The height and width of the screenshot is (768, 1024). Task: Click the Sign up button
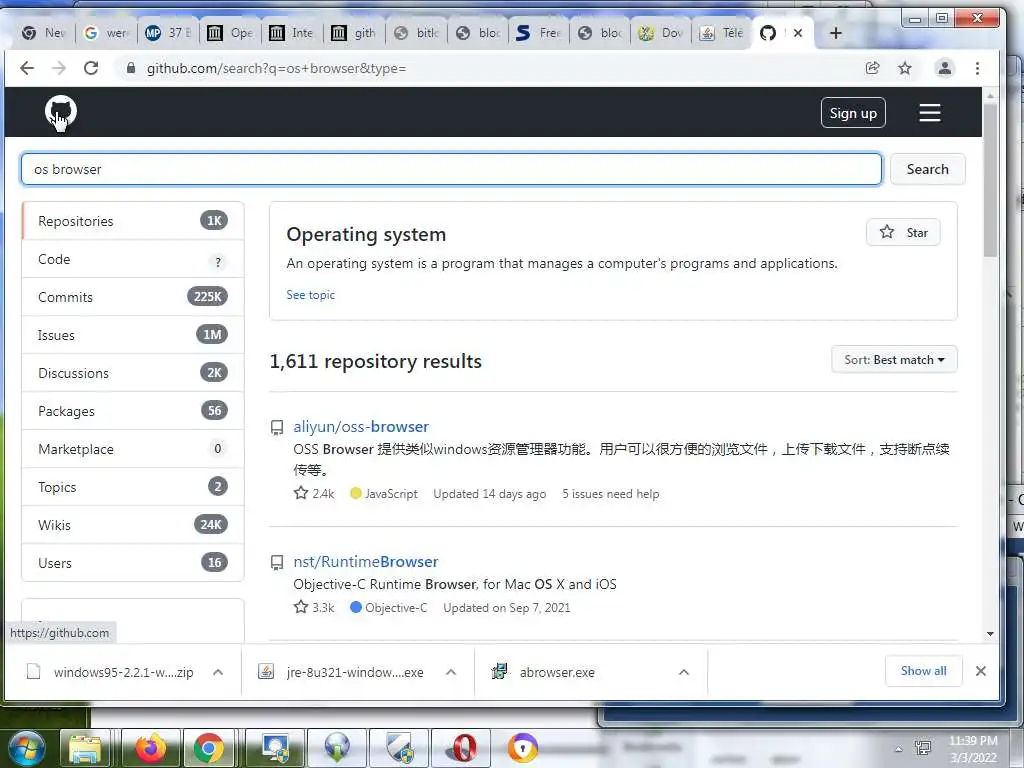pyautogui.click(x=853, y=113)
